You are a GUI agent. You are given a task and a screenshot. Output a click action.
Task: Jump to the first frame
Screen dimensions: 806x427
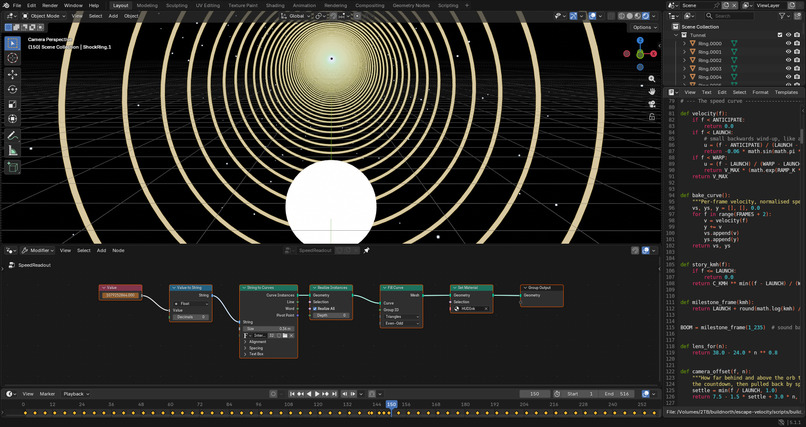pos(292,394)
